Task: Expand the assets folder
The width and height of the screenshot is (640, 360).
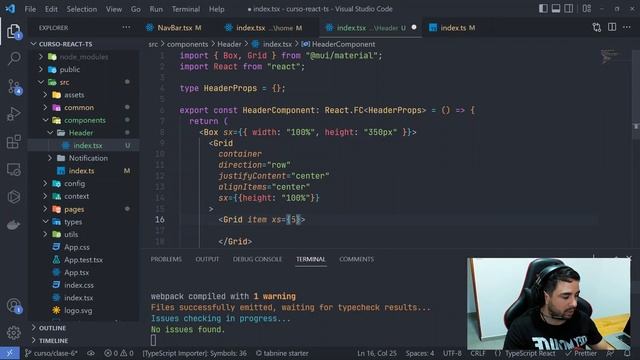Action: [45, 95]
